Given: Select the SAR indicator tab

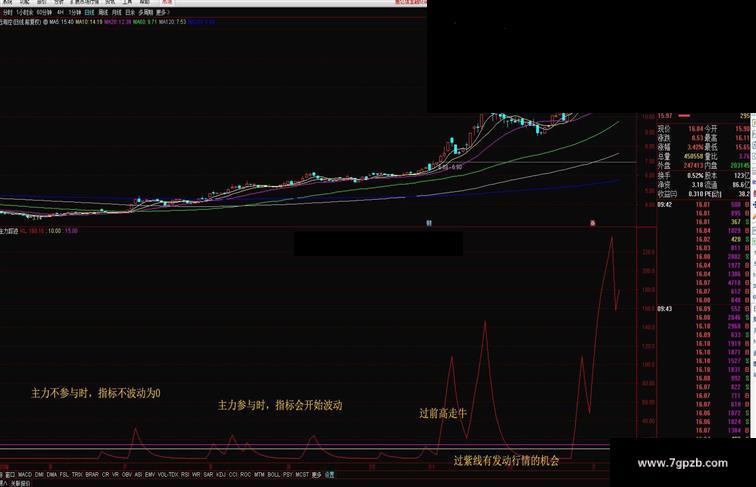Looking at the screenshot, I should point(208,475).
